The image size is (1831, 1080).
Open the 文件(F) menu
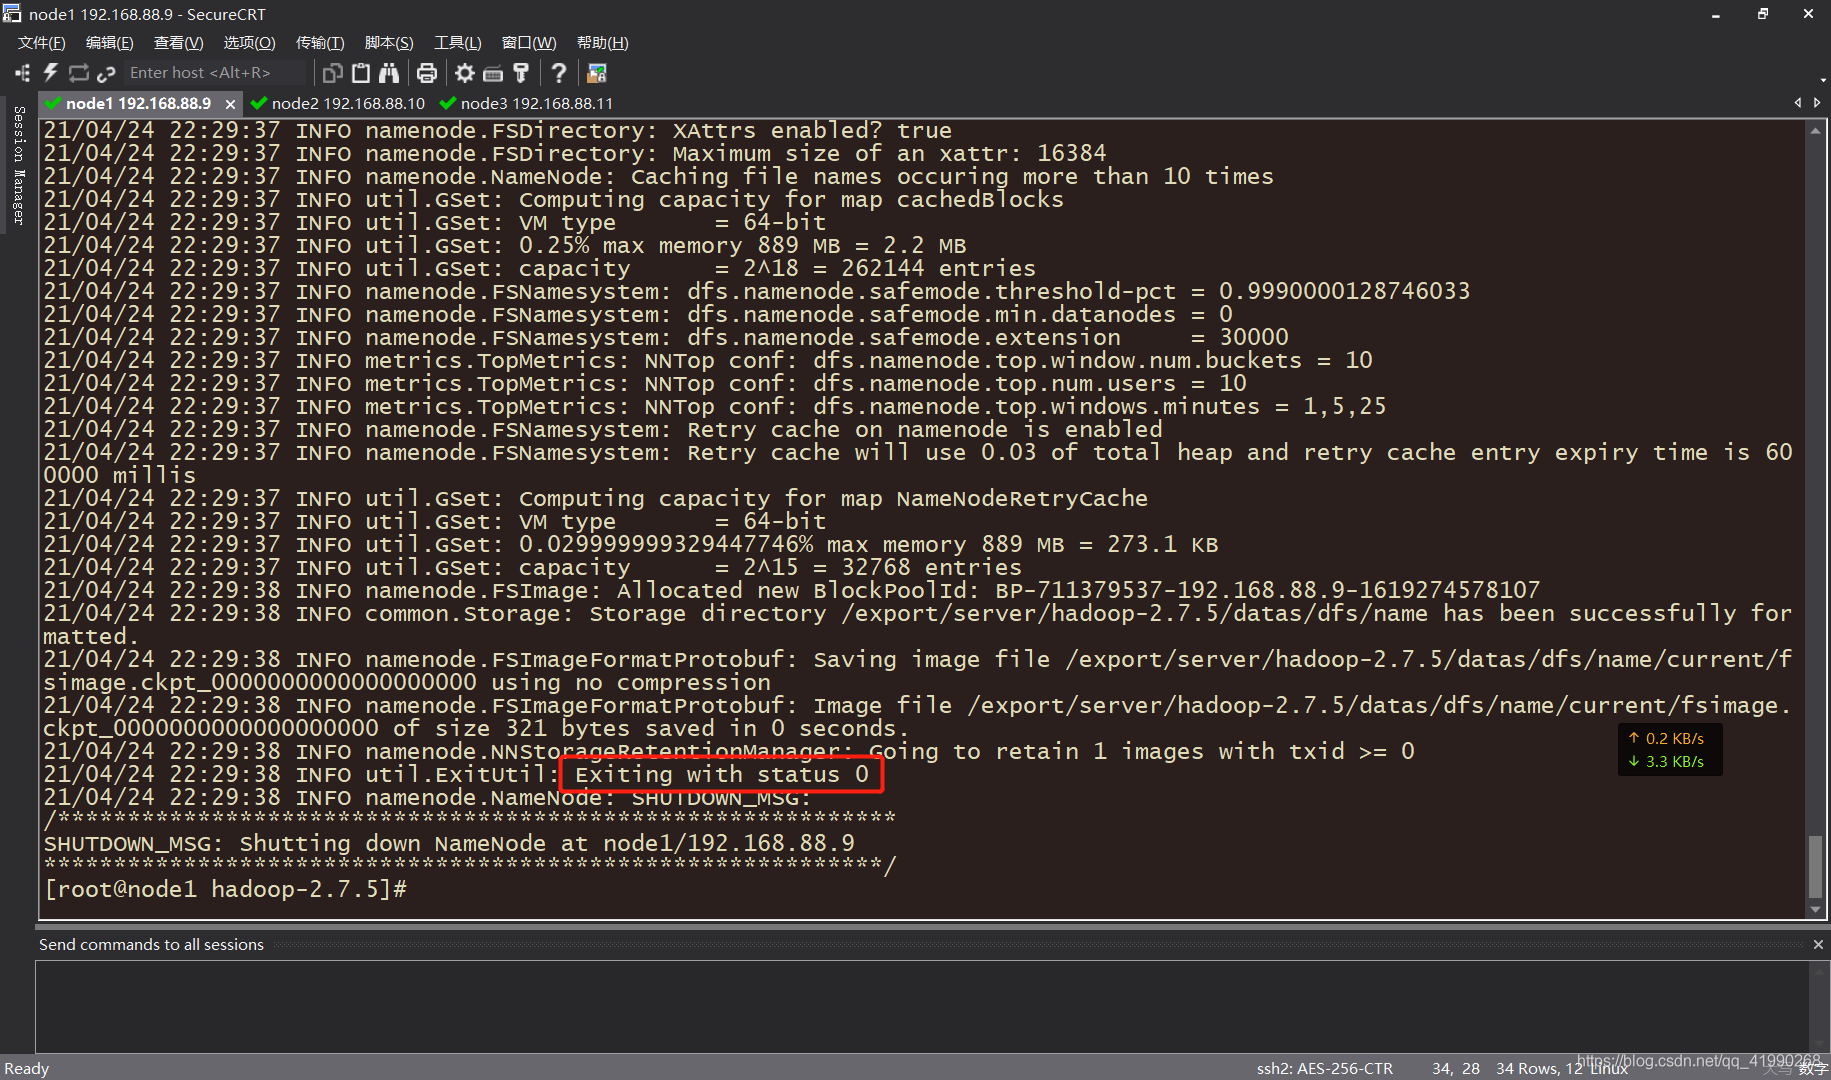tap(42, 43)
